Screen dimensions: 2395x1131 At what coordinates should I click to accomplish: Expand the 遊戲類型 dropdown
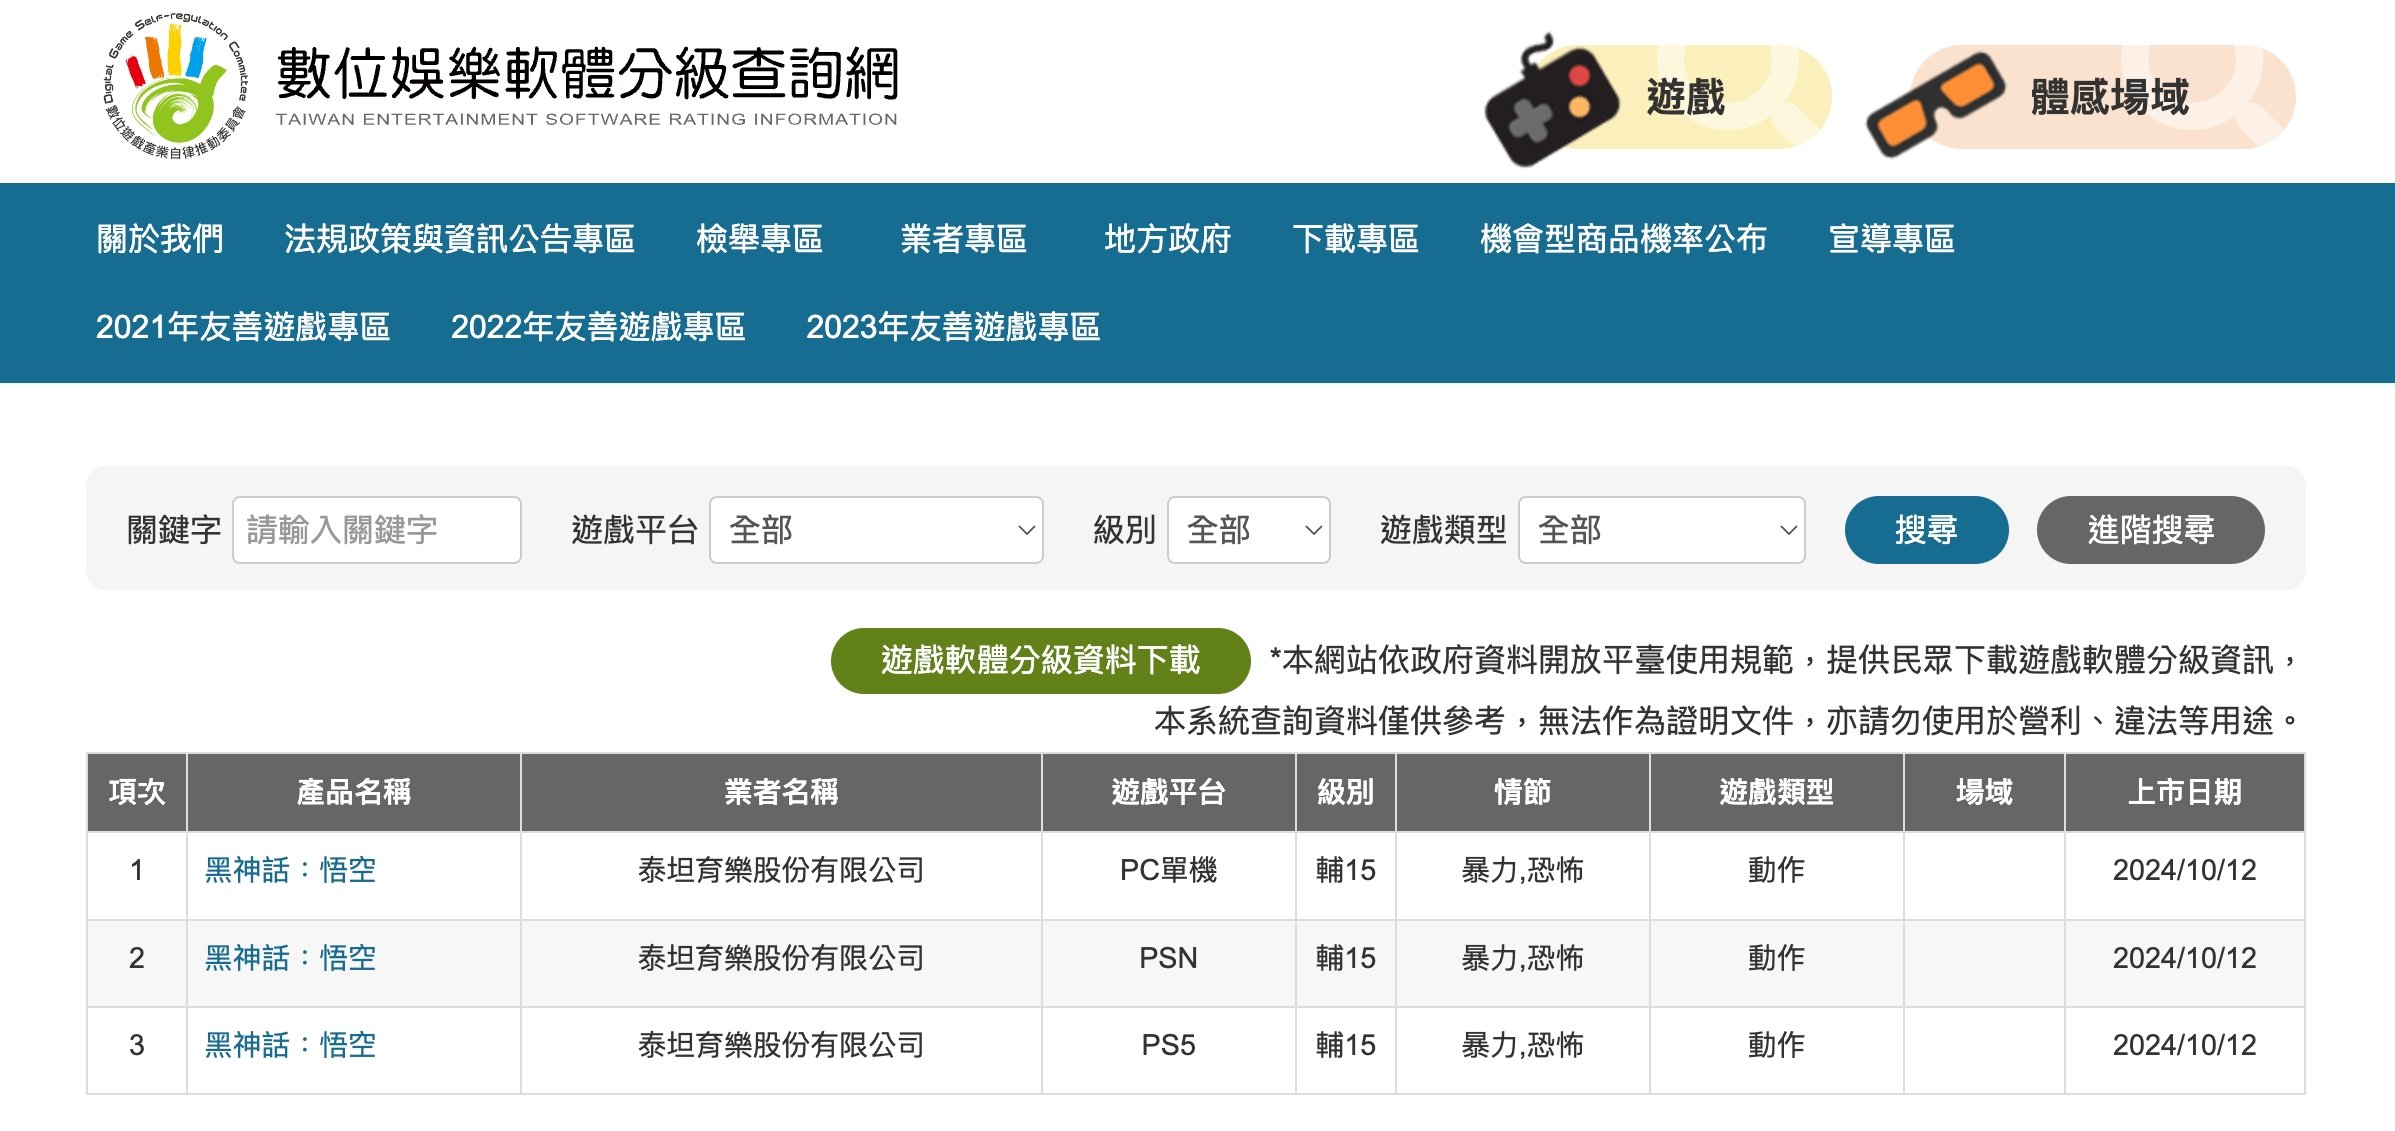click(x=1662, y=530)
